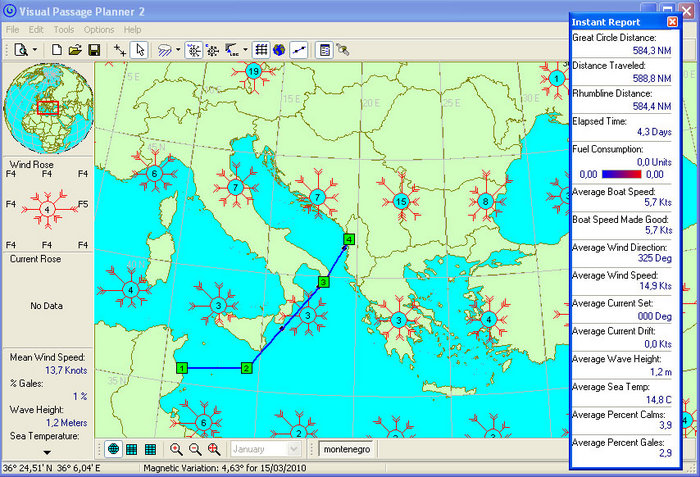Select the arrow pointer tool
Viewport: 700px width, 477px height.
(x=140, y=49)
